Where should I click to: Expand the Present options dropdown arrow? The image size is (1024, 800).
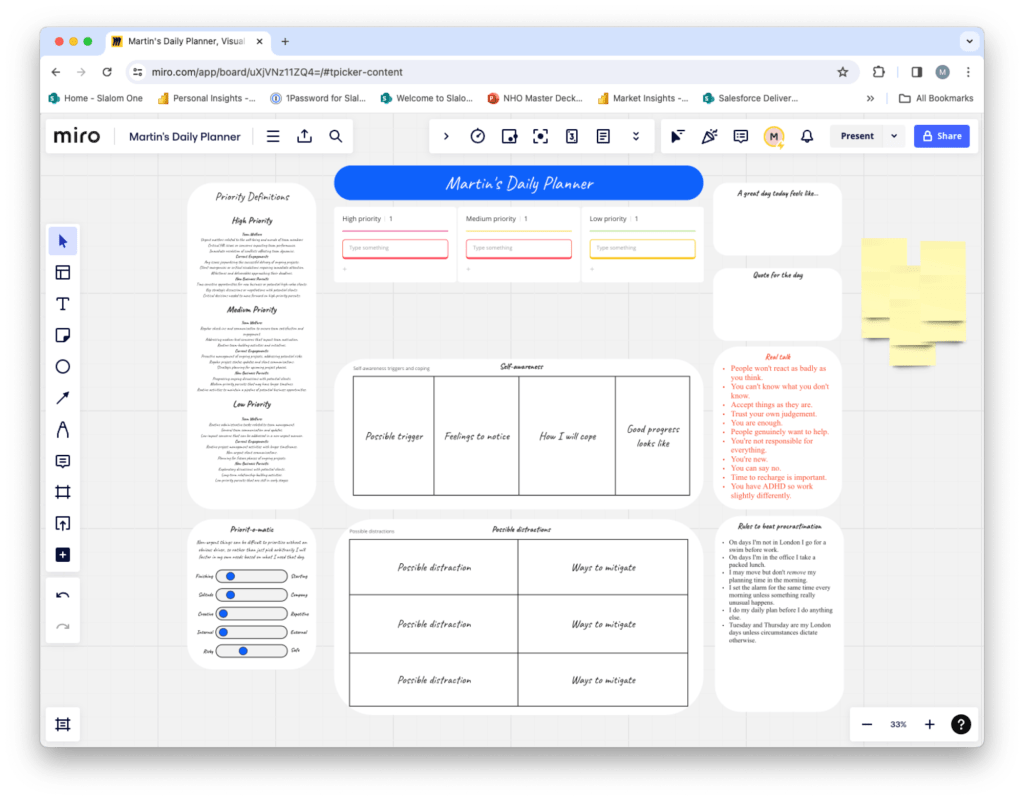894,136
